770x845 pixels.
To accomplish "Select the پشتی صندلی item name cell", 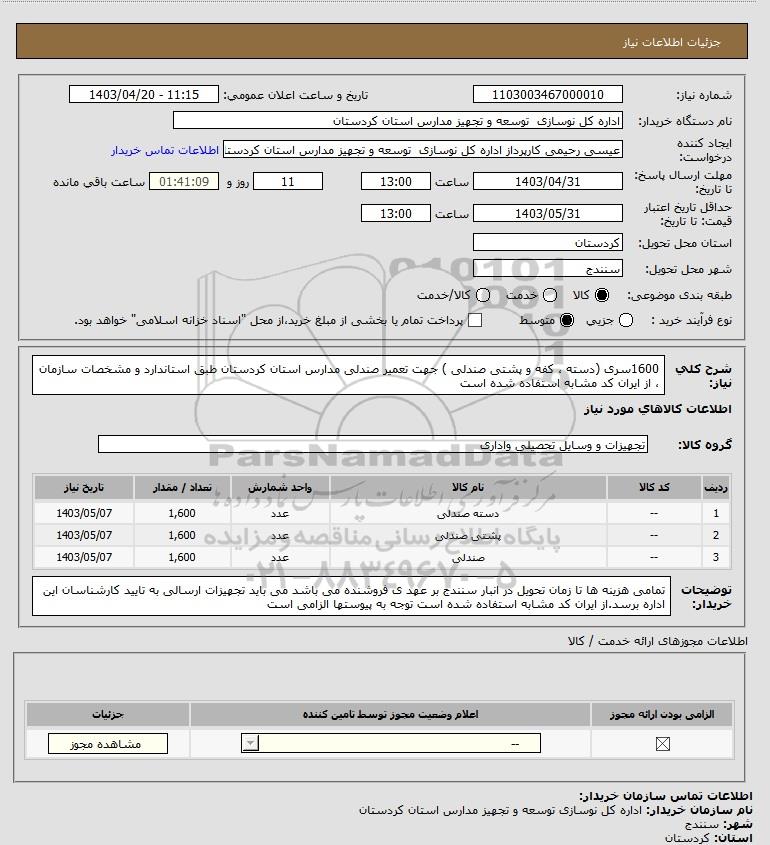I will tap(468, 536).
